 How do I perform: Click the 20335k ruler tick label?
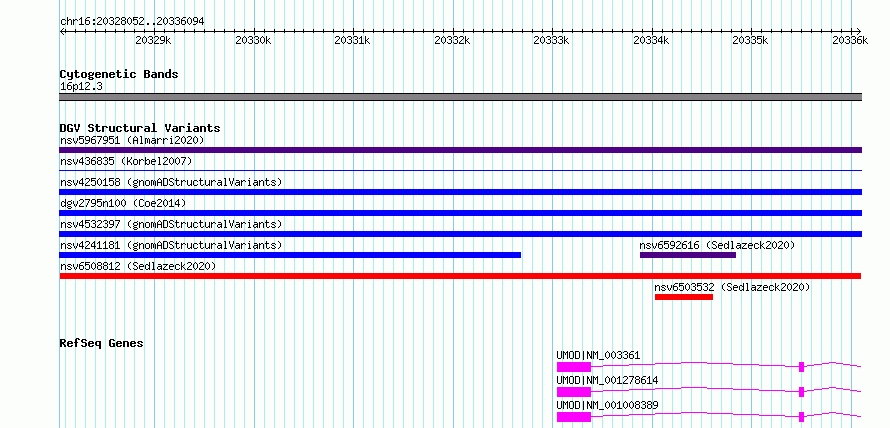click(751, 40)
